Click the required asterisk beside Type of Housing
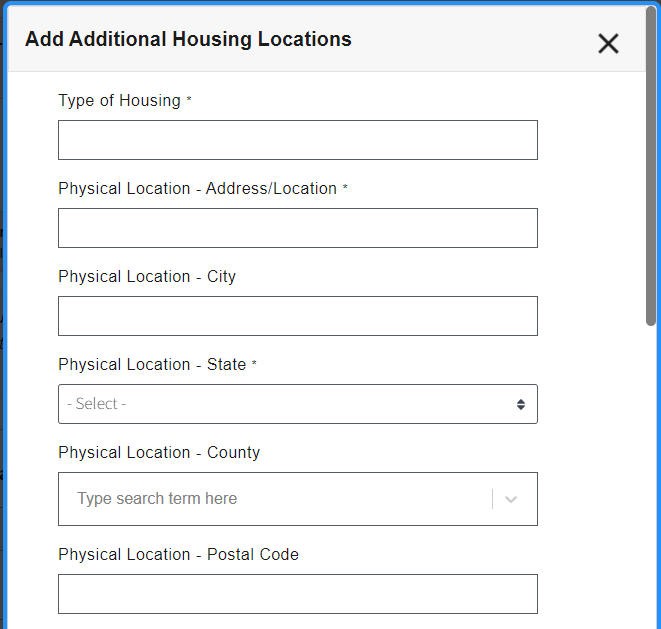Image resolution: width=661 pixels, height=629 pixels. [x=189, y=101]
